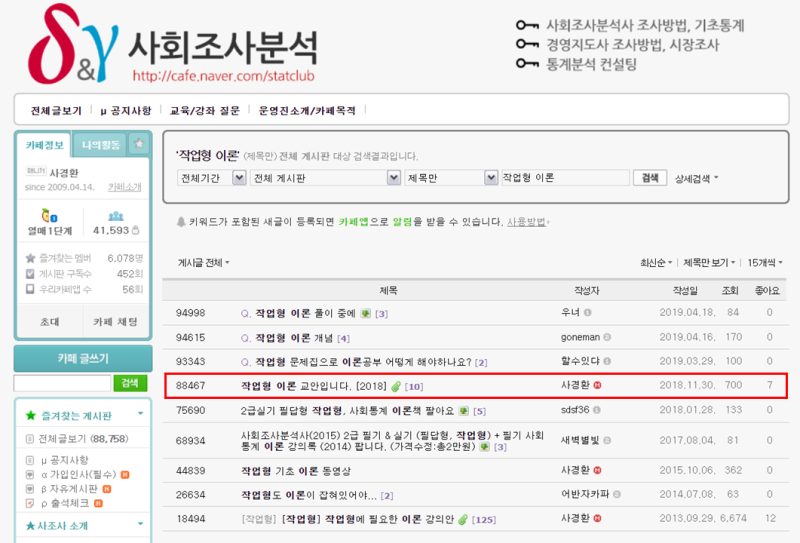Open the [10] comments link on post 88467

tap(414, 387)
